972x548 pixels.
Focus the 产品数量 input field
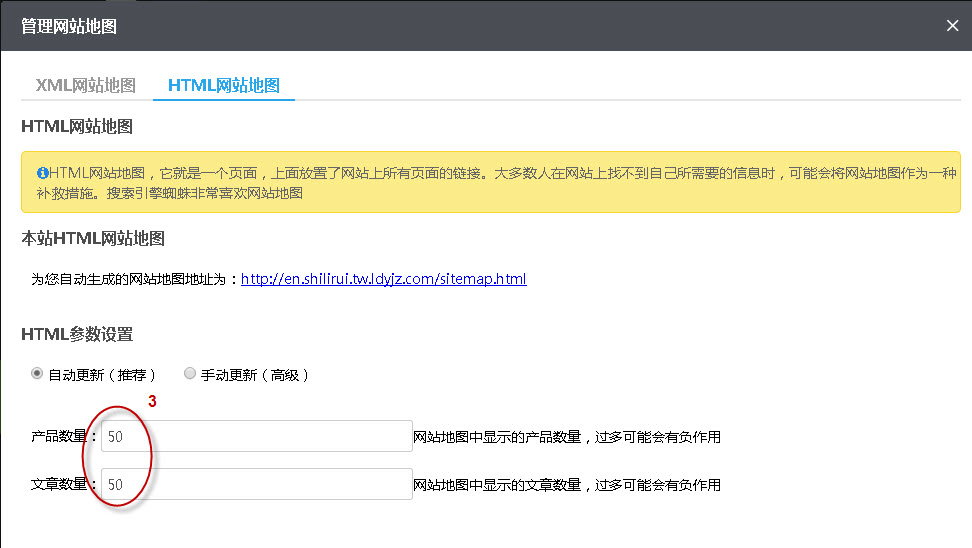click(256, 437)
